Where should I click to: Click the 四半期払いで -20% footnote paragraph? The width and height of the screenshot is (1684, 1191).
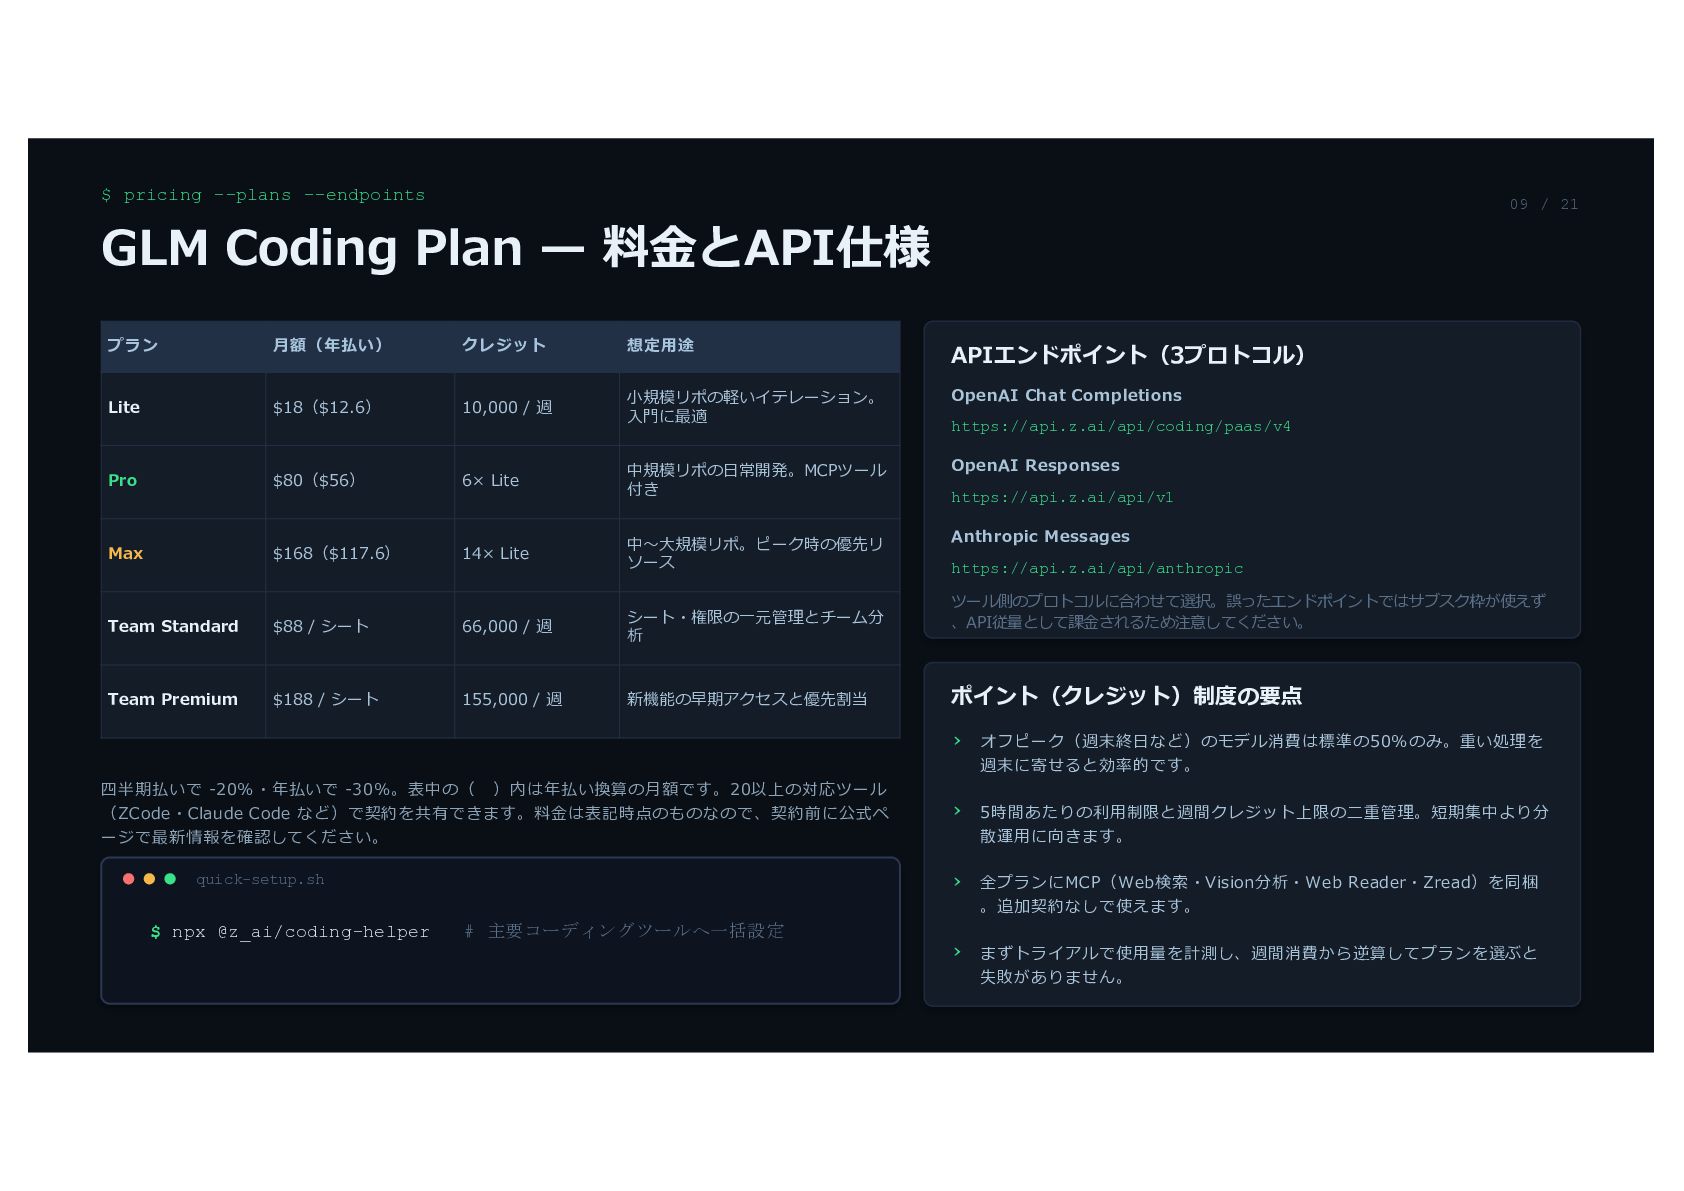[495, 813]
